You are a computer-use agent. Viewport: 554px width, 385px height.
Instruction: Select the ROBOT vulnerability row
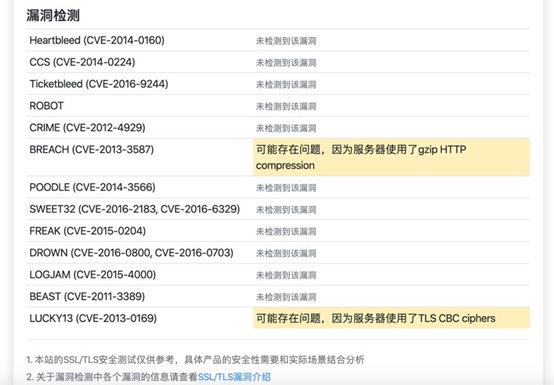pyautogui.click(x=278, y=106)
